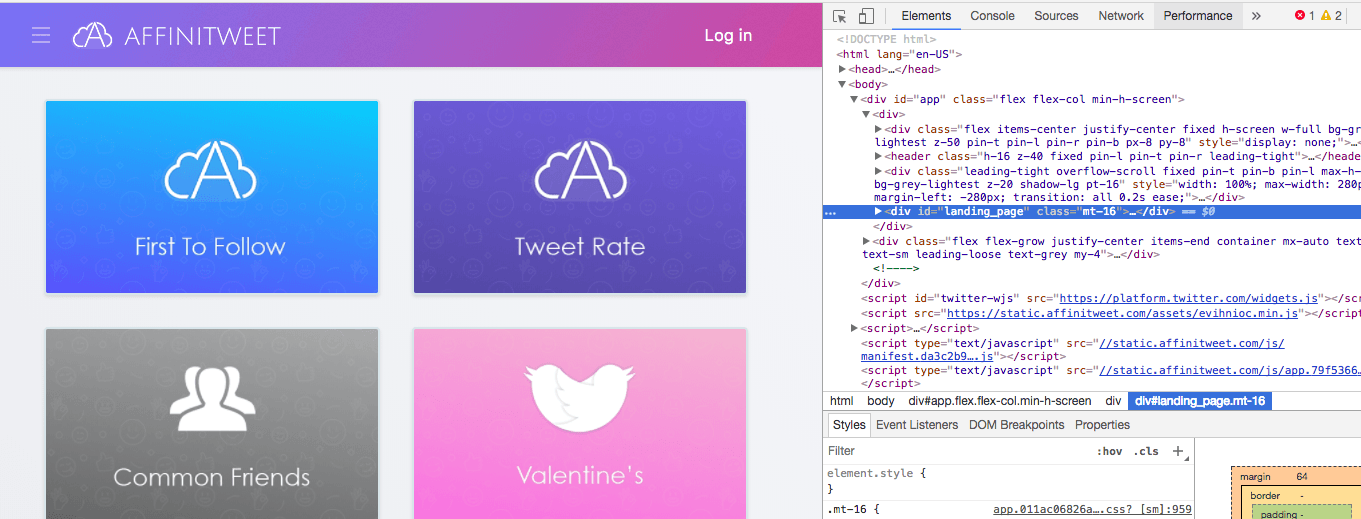Click the Affinitweet cloud logo in header

(93, 35)
